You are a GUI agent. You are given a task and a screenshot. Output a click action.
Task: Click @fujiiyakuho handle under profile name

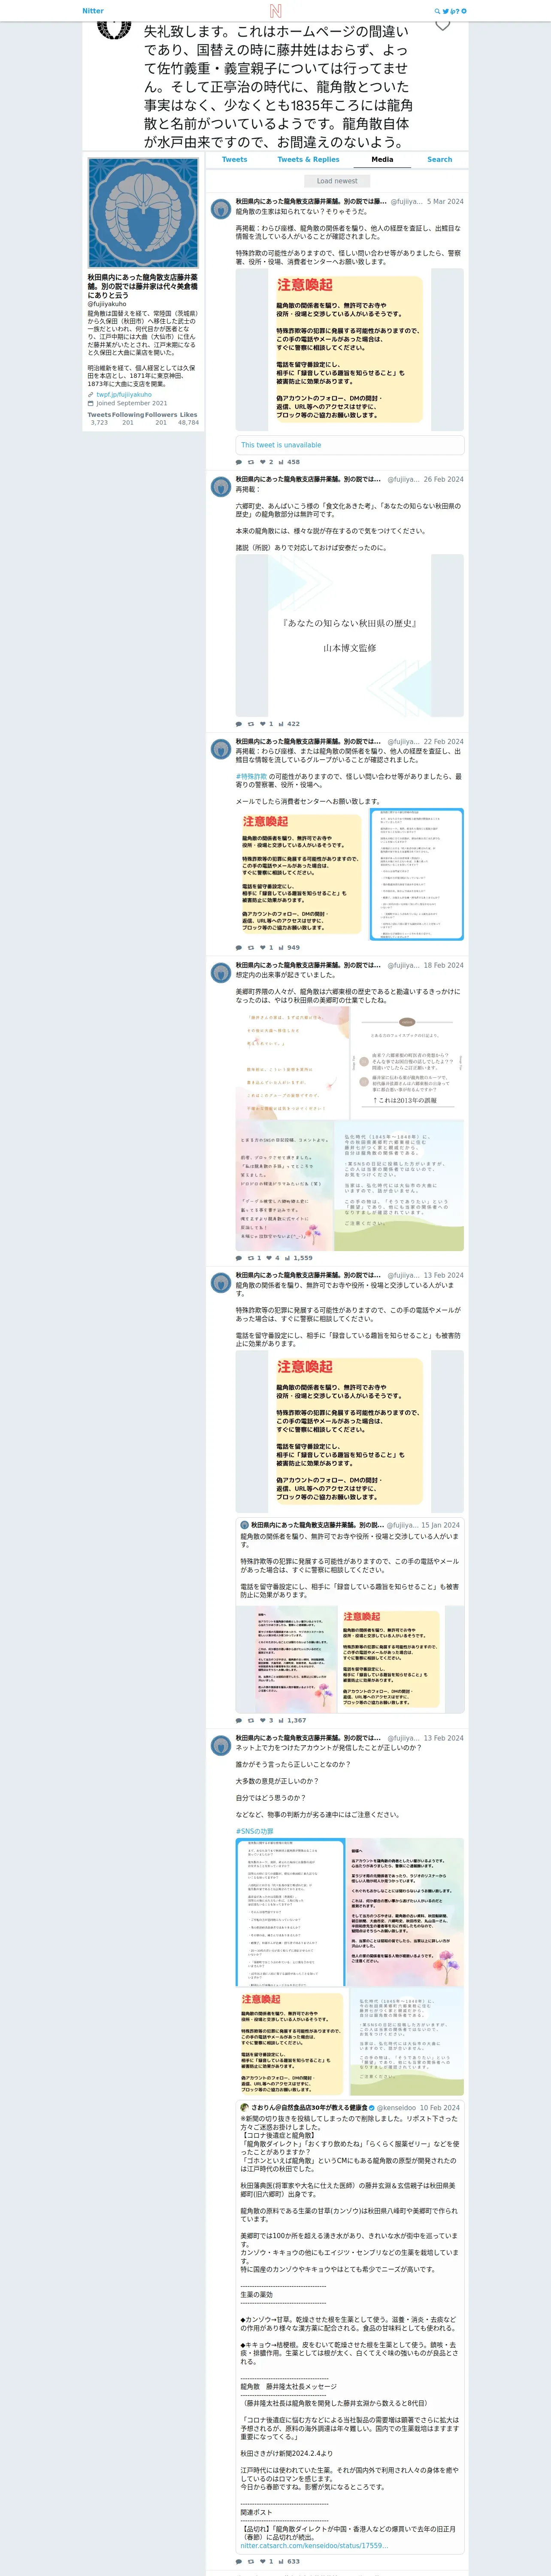point(107,304)
